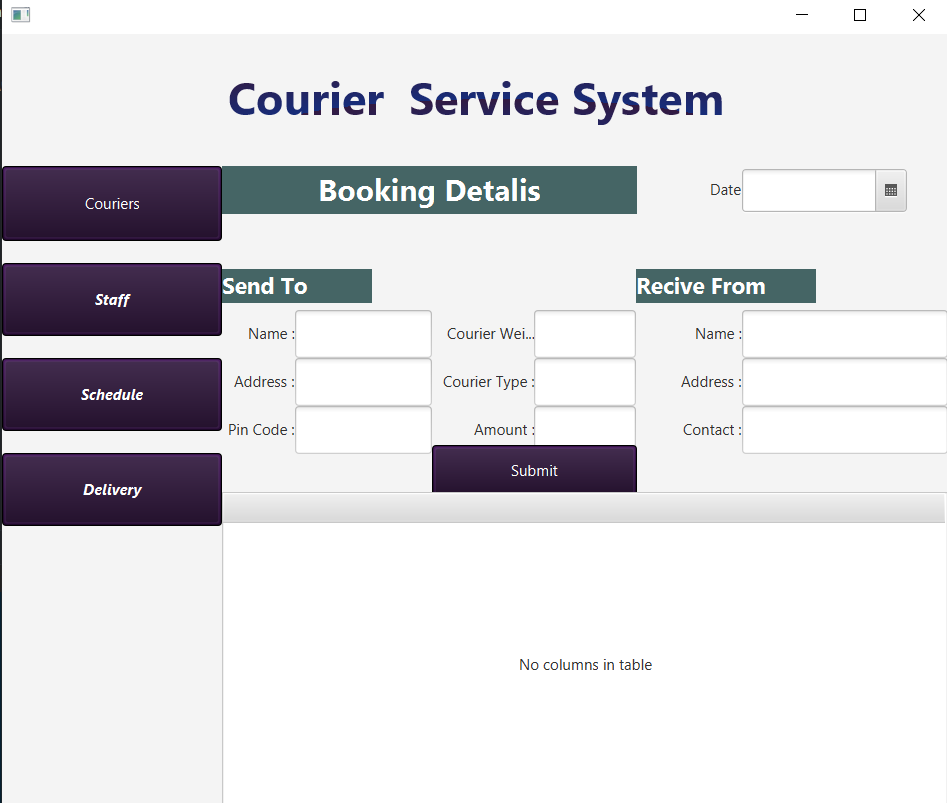The height and width of the screenshot is (803, 947).
Task: Click the Send To Address field
Action: (363, 382)
